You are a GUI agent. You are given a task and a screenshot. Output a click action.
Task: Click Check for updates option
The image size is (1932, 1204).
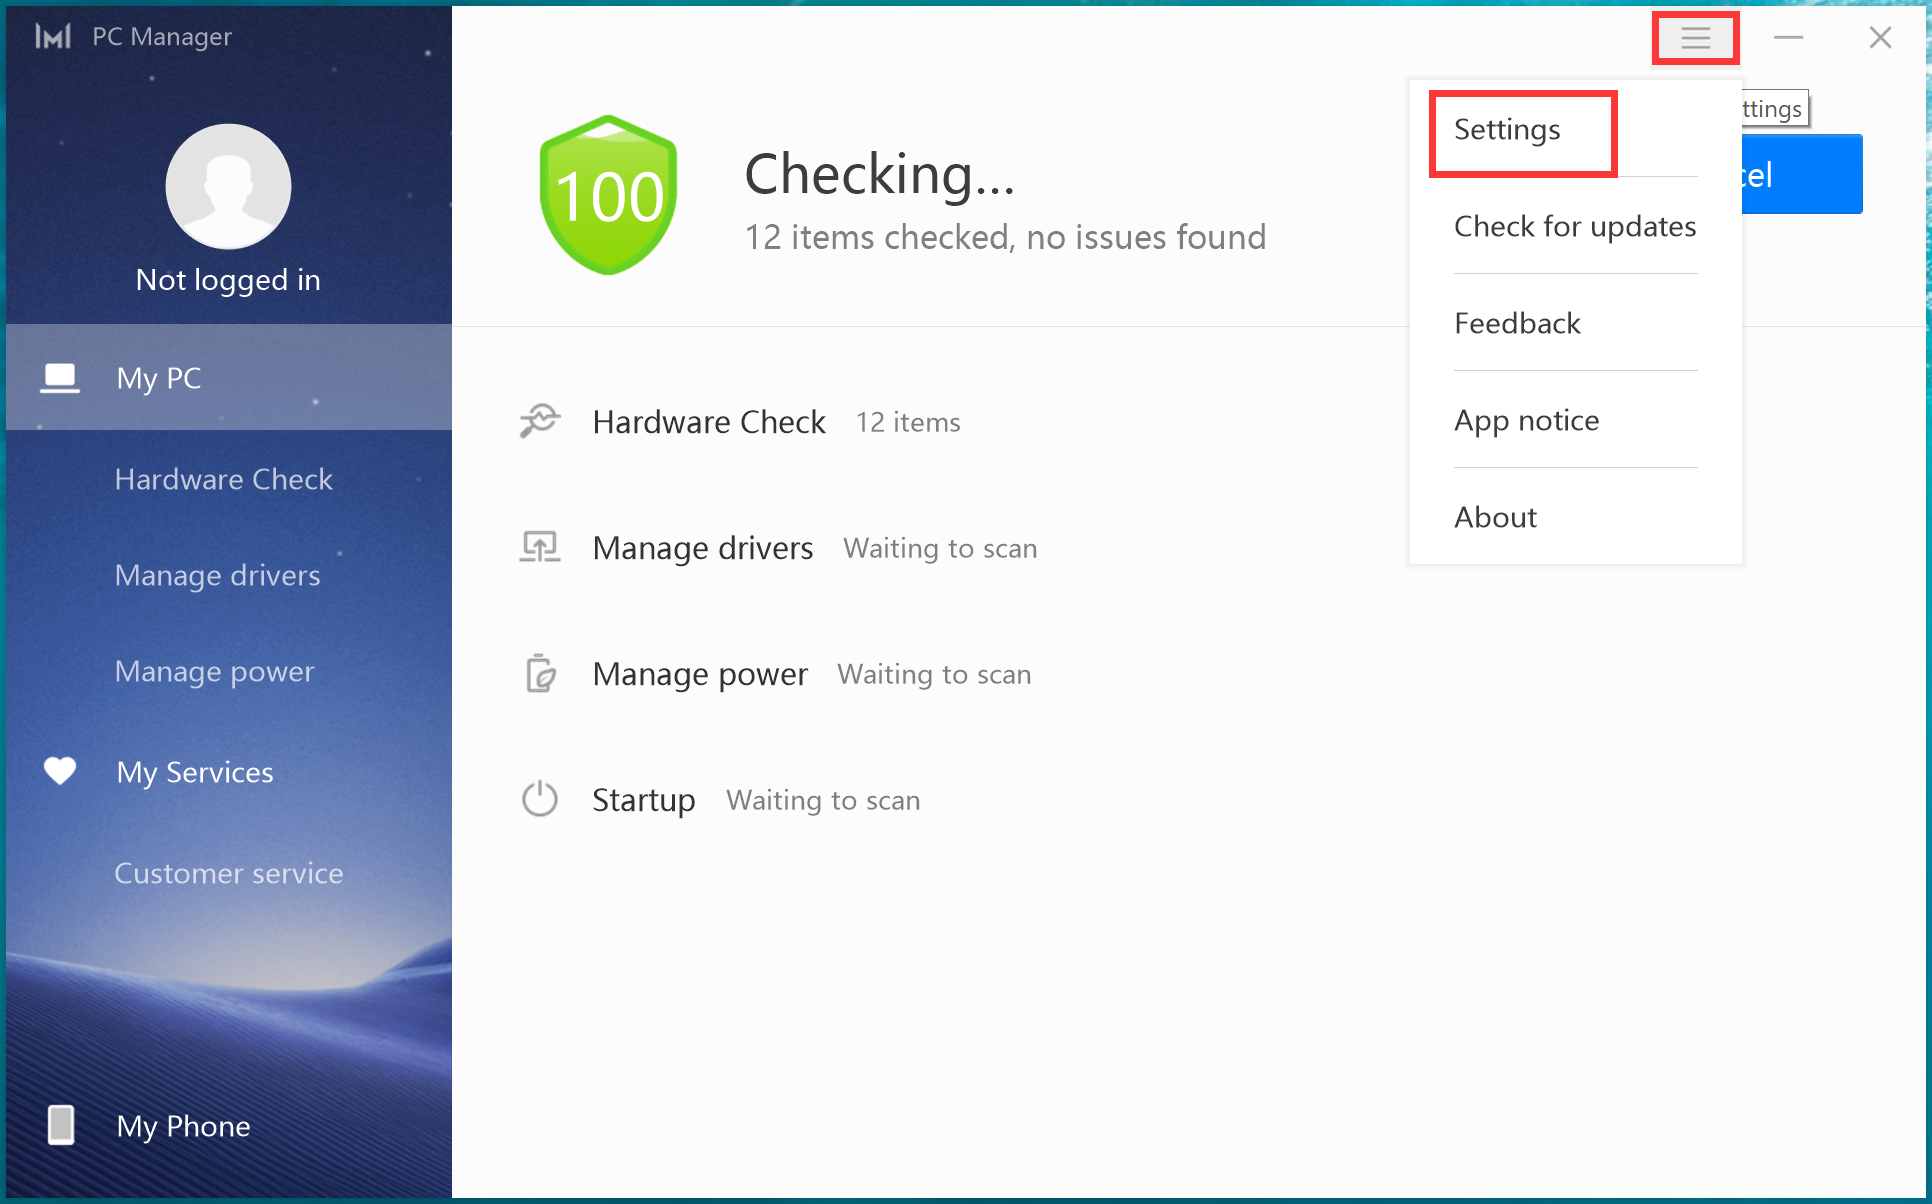pyautogui.click(x=1574, y=227)
